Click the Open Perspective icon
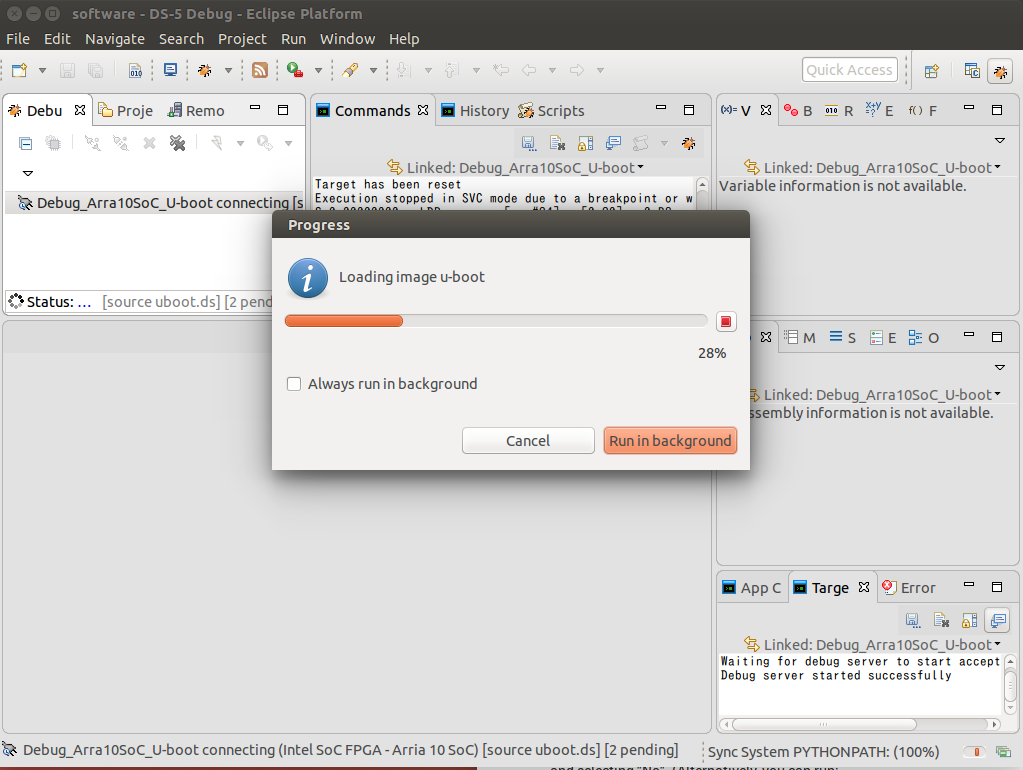 click(931, 71)
